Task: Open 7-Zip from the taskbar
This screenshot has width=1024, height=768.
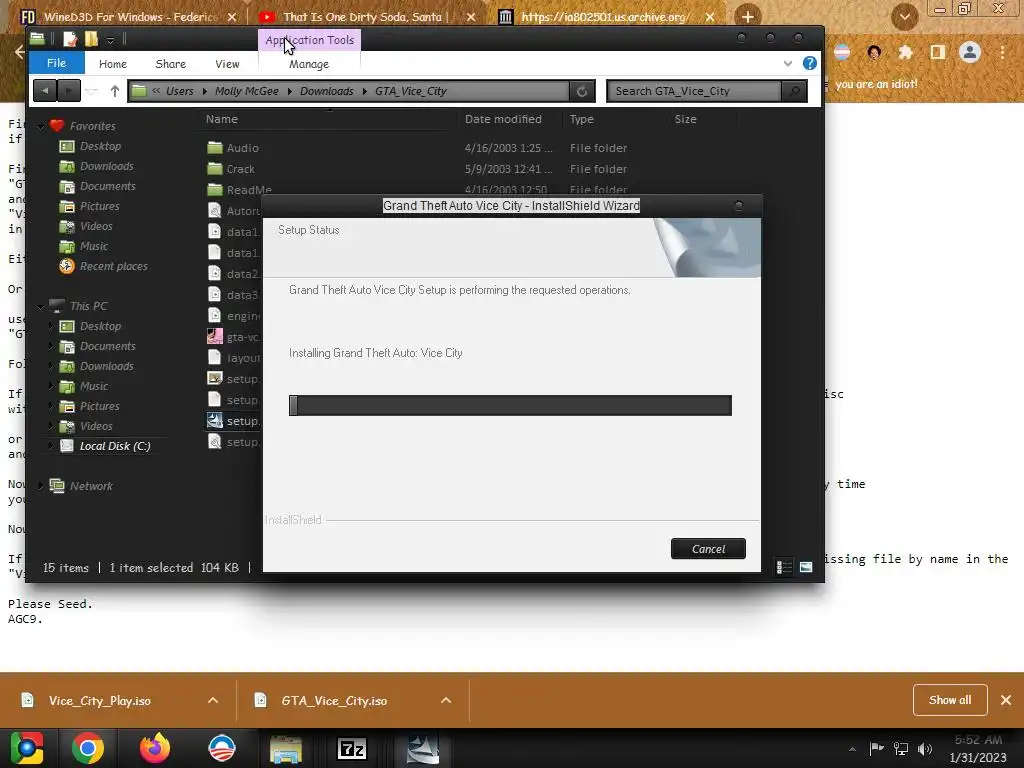Action: [351, 749]
